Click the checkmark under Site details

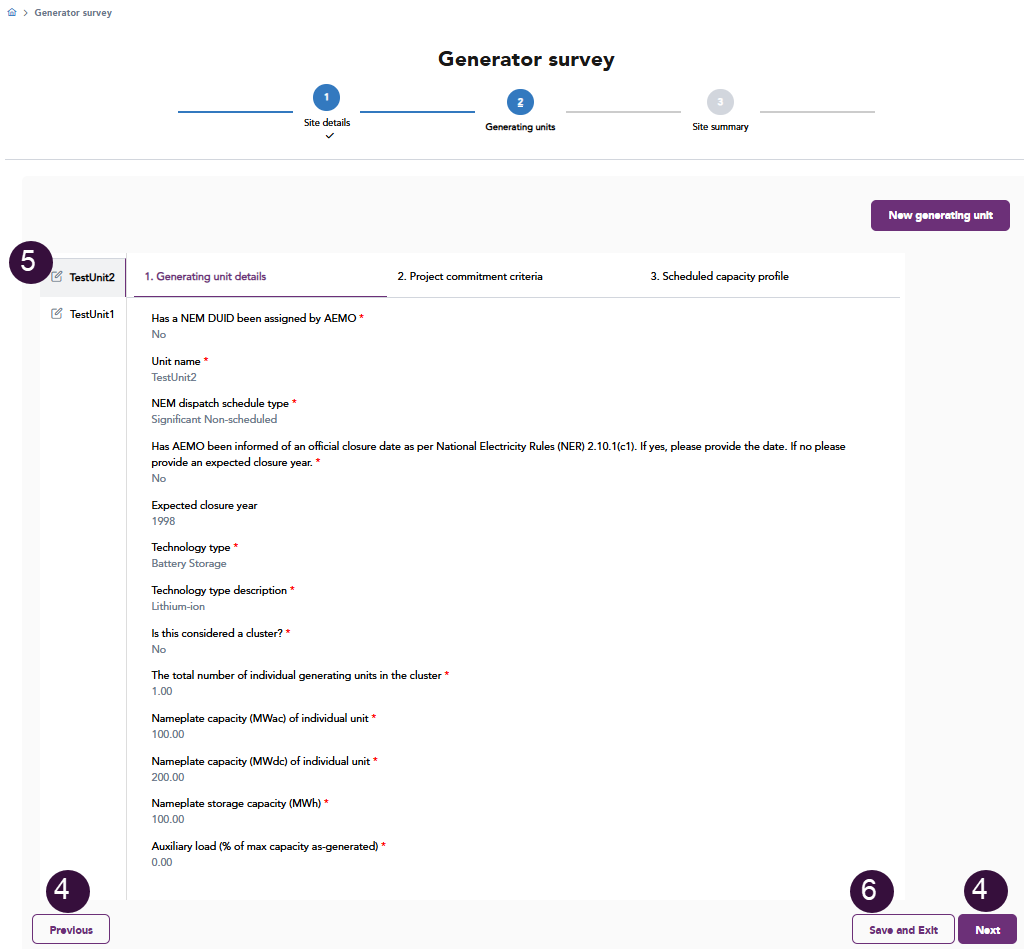(x=329, y=135)
